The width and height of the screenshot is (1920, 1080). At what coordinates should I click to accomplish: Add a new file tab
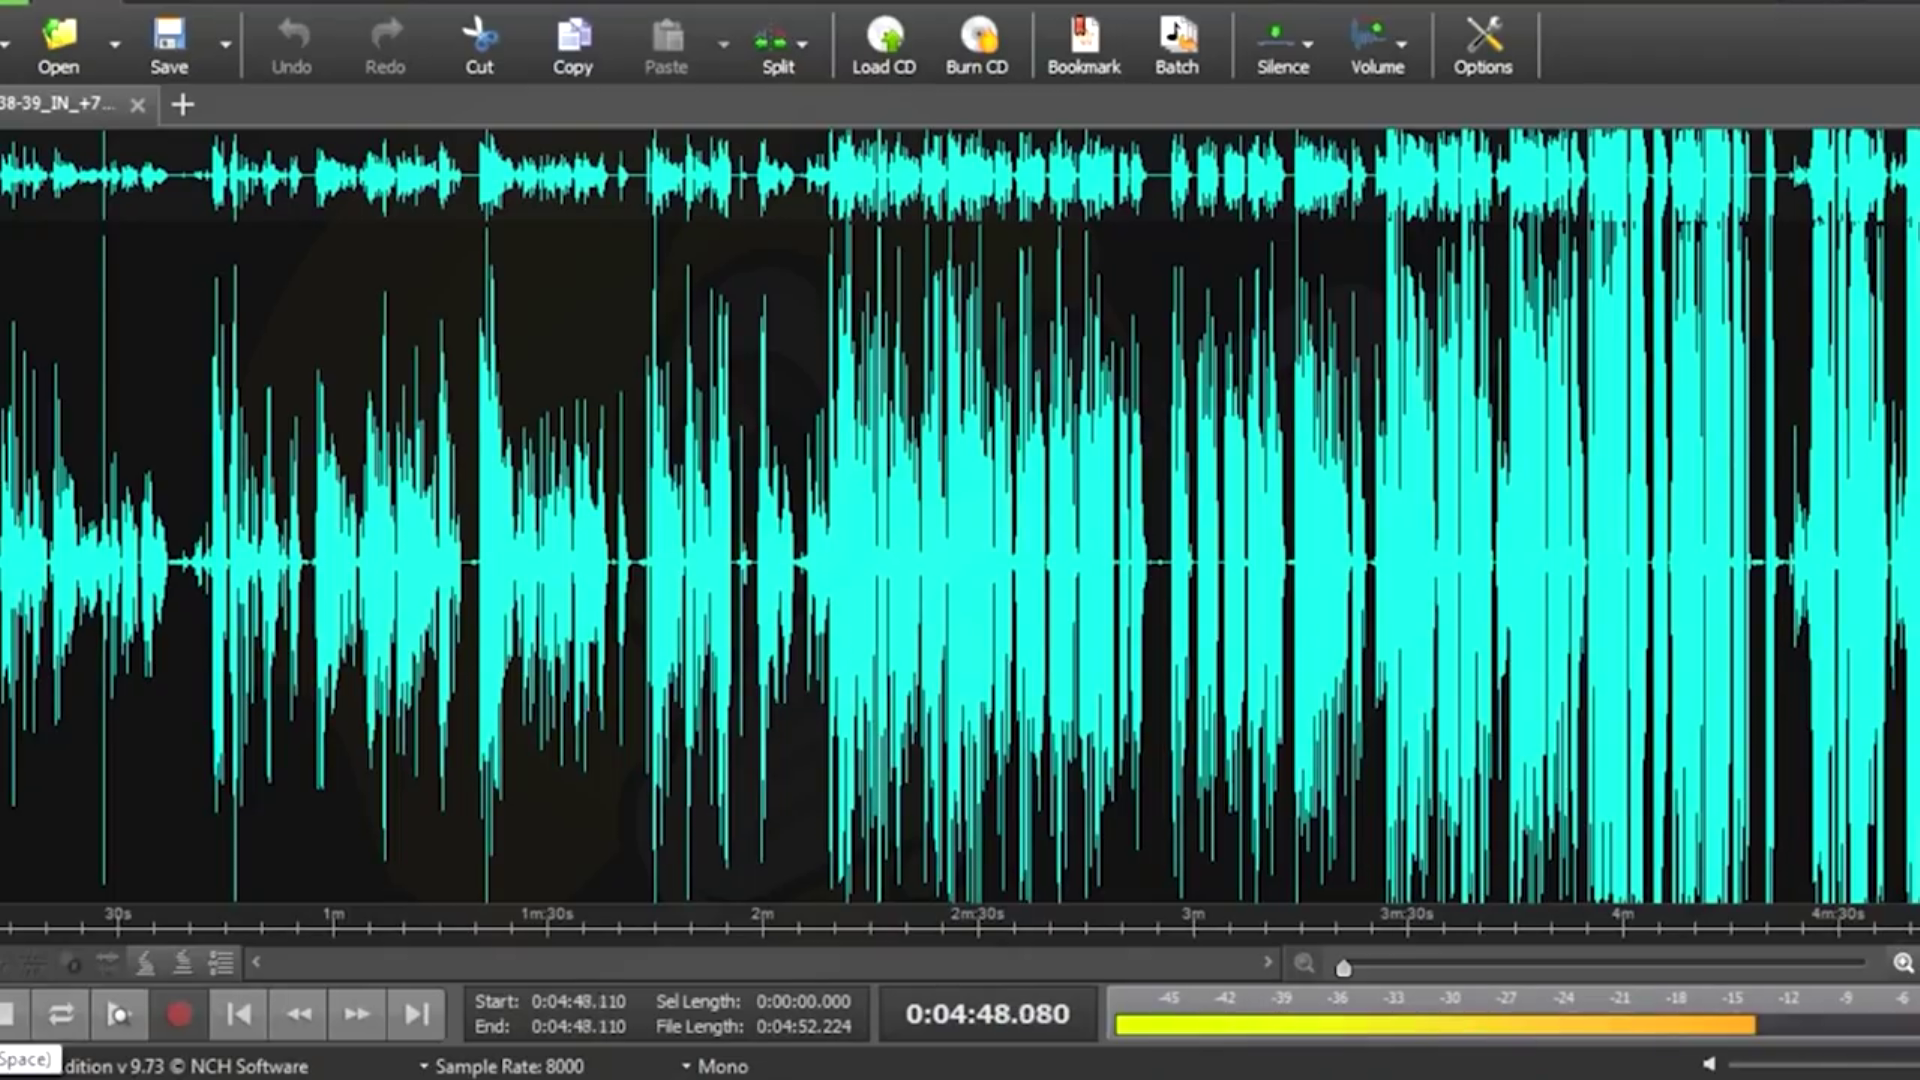tap(182, 104)
